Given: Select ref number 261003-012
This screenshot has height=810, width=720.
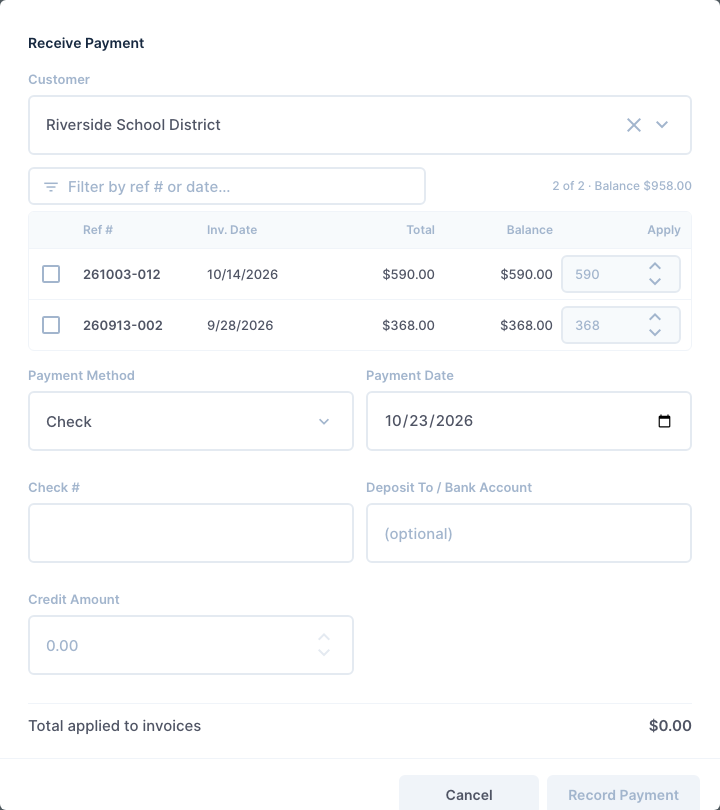Looking at the screenshot, I should [122, 274].
